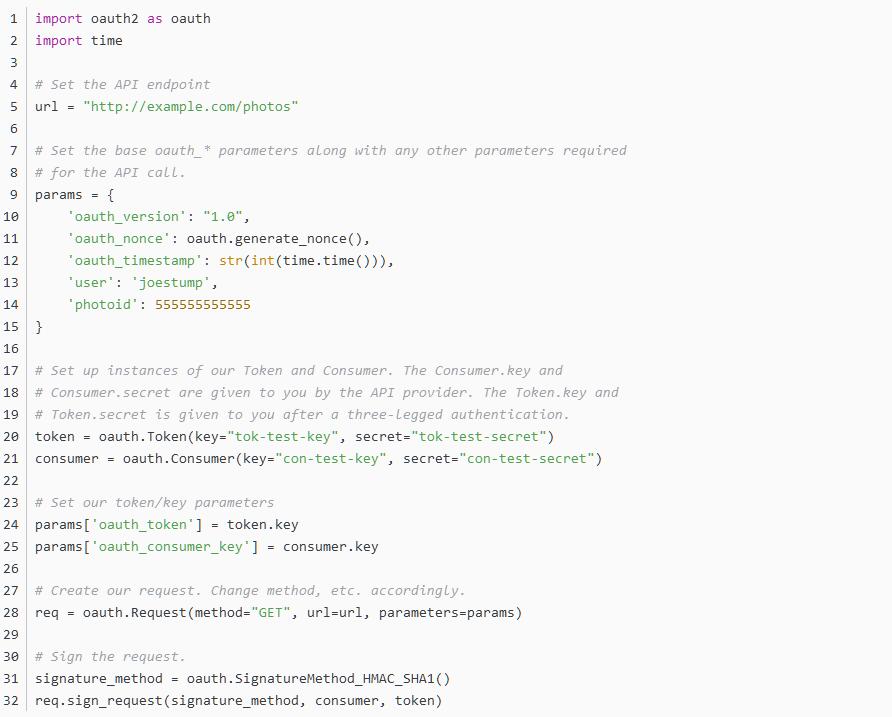
Task: Click the URL string "http://example.com/photos"
Action: click(x=191, y=106)
